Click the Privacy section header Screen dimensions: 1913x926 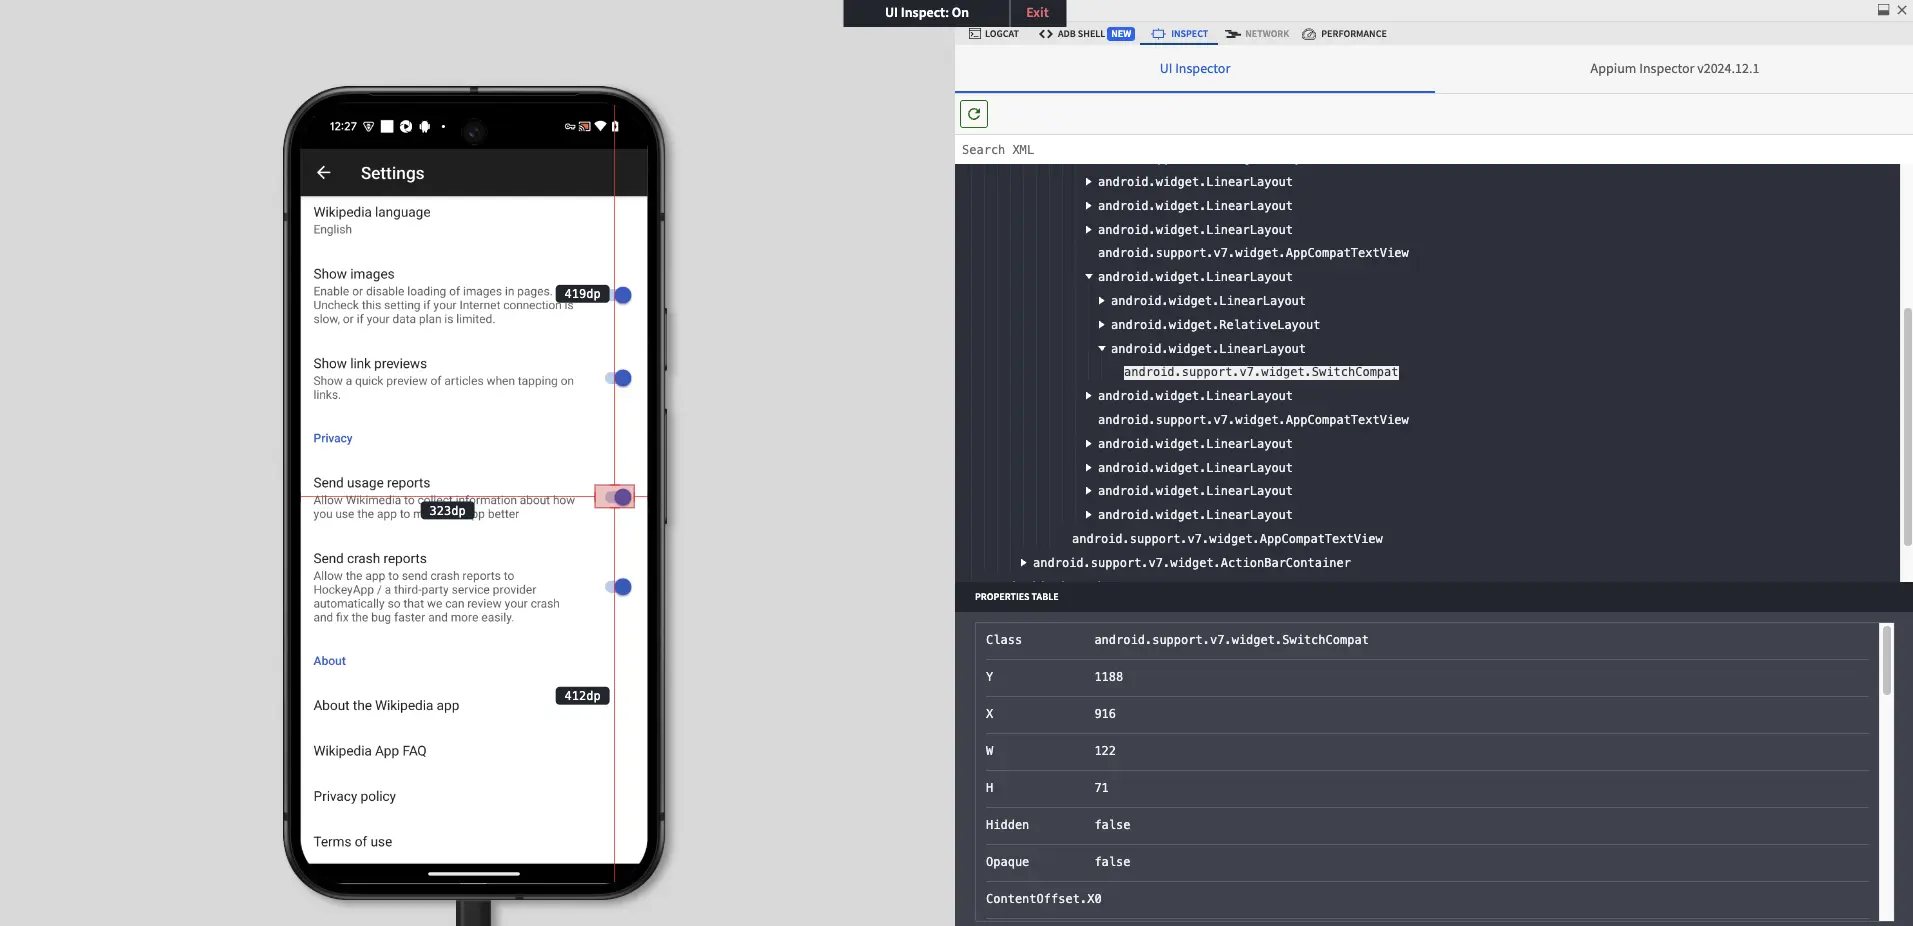click(333, 438)
